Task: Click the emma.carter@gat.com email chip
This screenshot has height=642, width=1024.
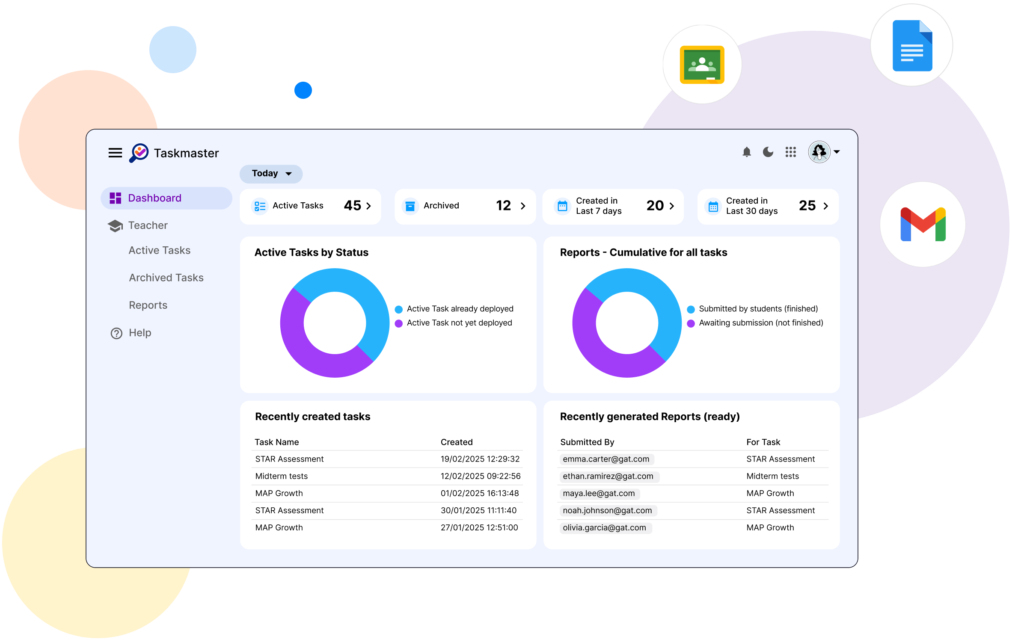Action: tap(606, 459)
